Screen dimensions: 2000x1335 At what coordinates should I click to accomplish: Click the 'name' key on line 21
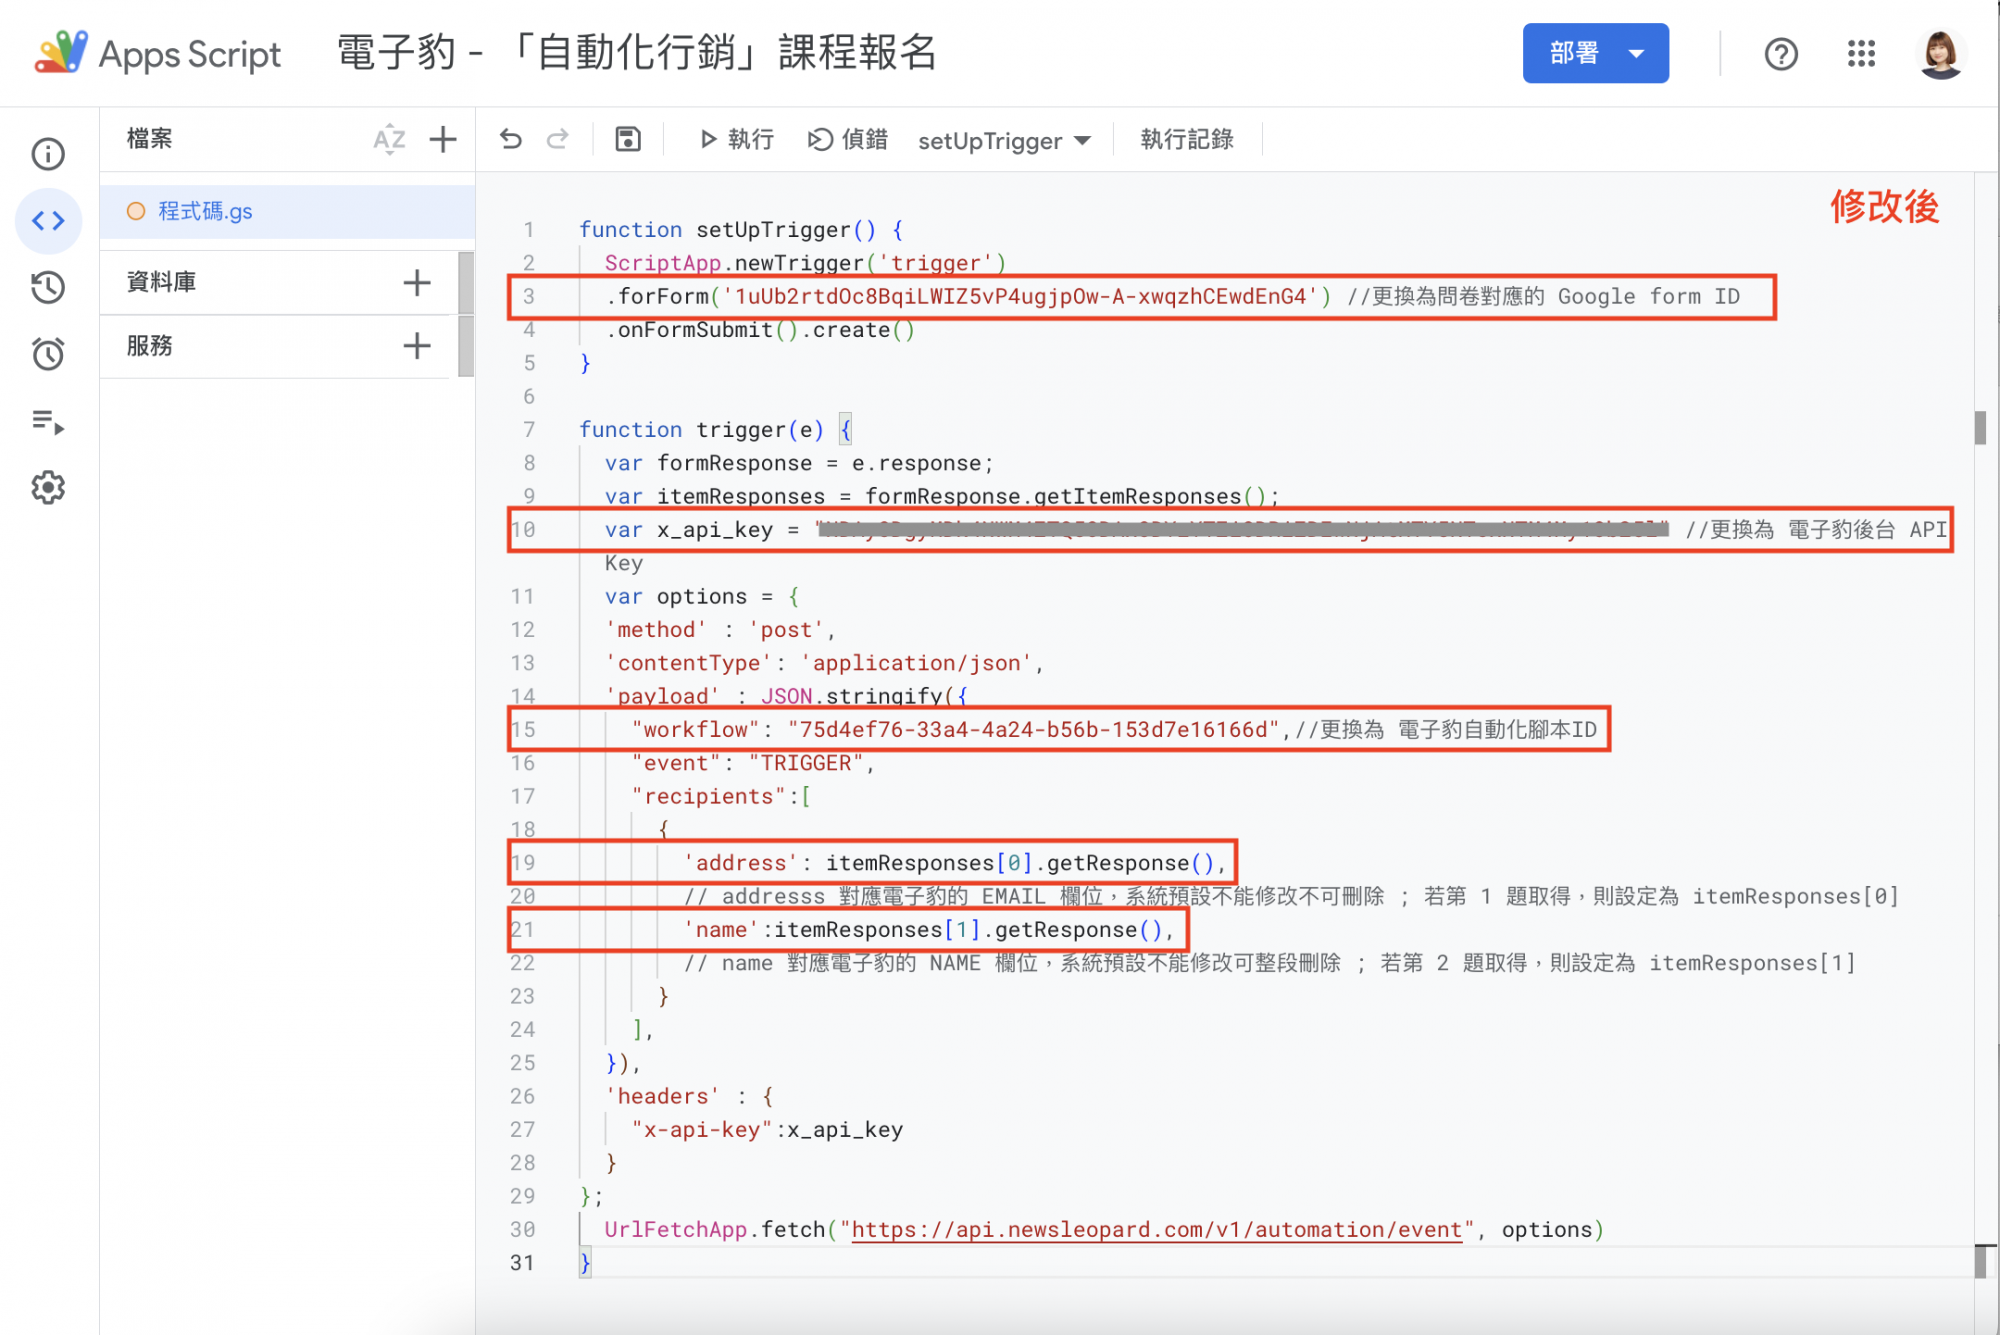[x=721, y=930]
